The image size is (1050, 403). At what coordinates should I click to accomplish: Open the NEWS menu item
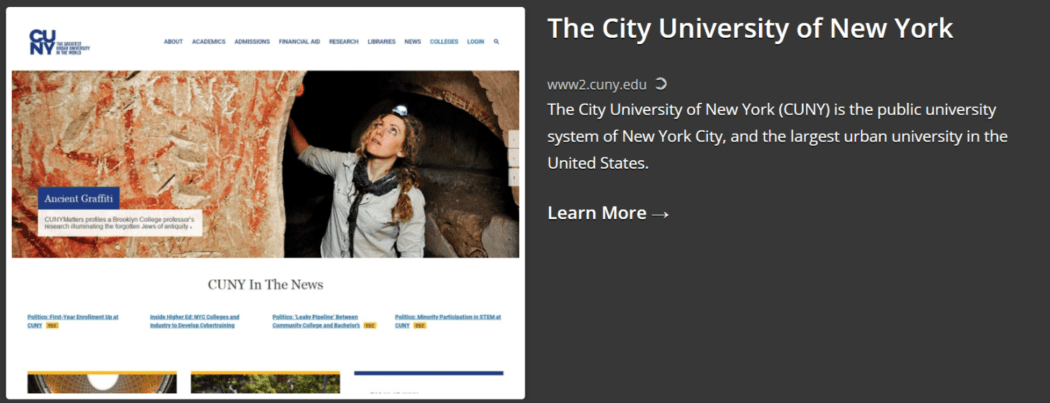pyautogui.click(x=412, y=42)
